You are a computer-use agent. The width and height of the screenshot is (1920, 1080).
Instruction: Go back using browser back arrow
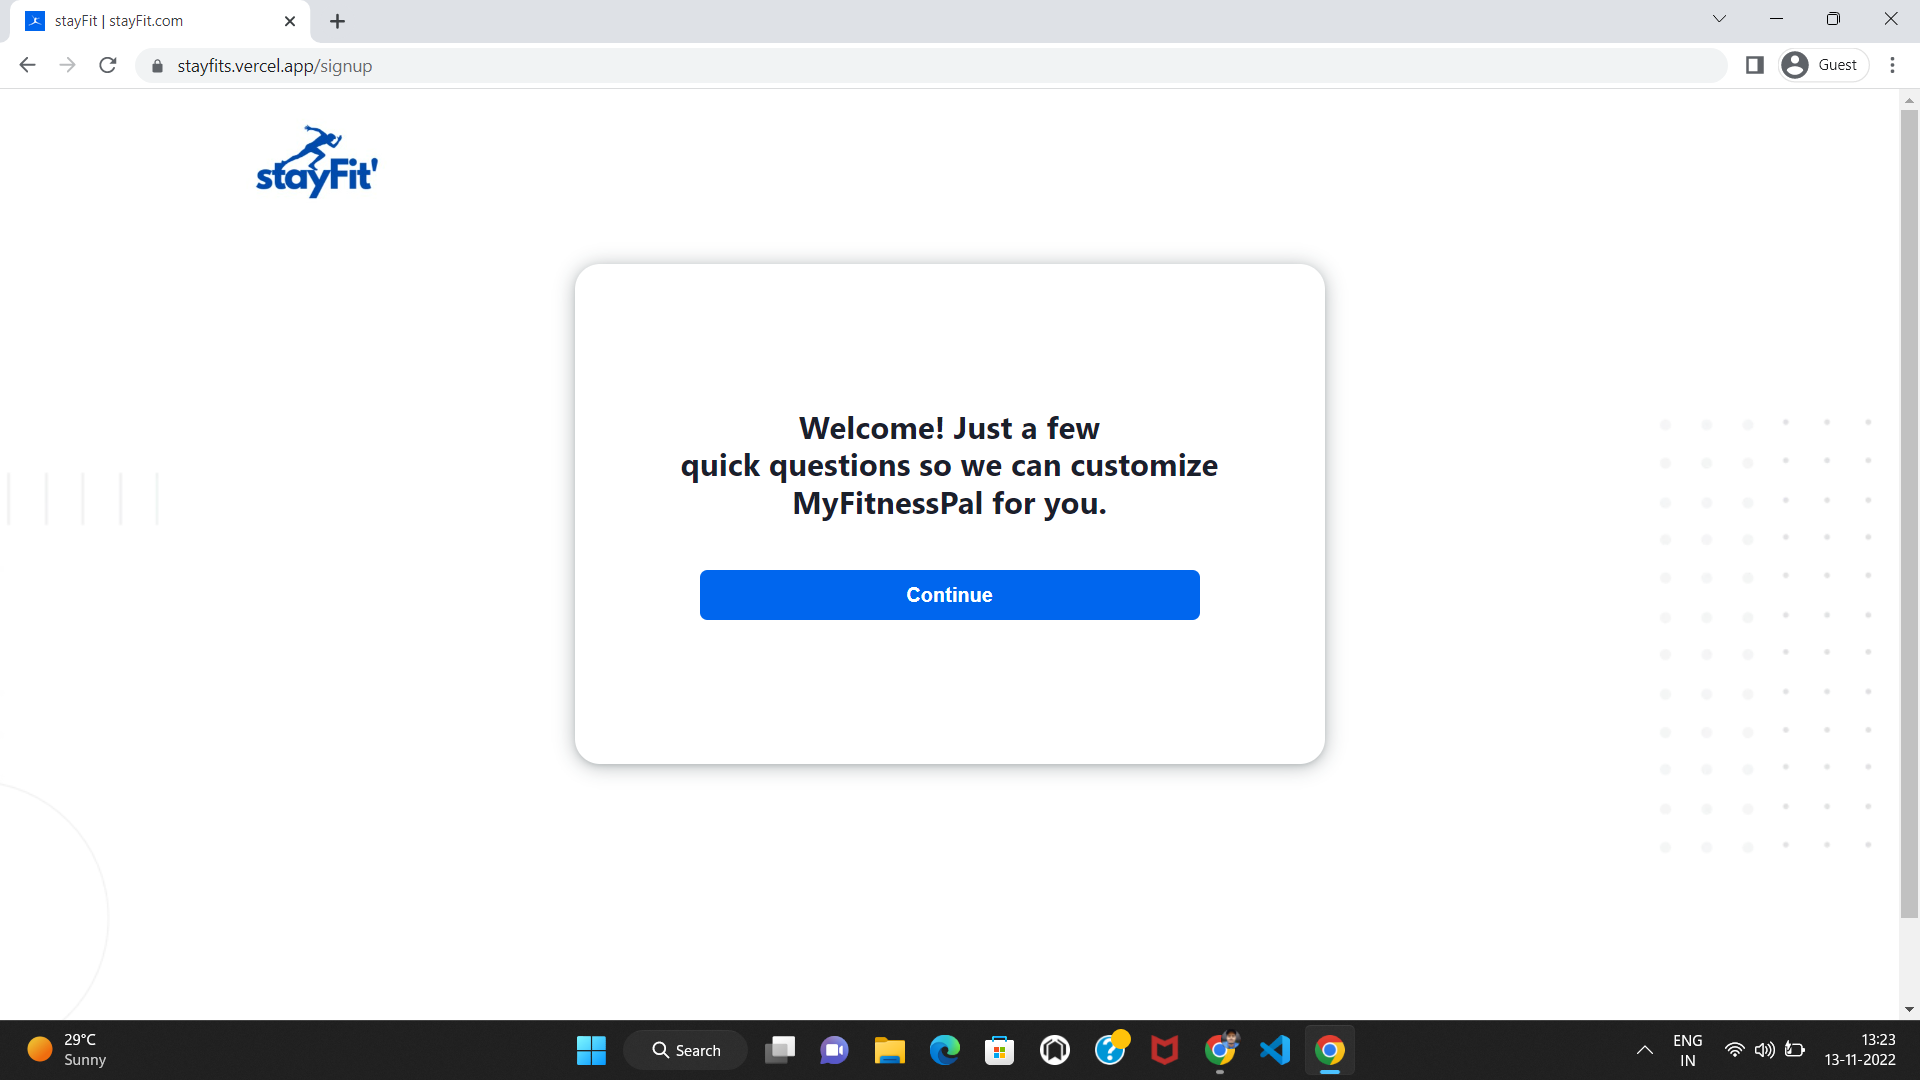click(27, 65)
